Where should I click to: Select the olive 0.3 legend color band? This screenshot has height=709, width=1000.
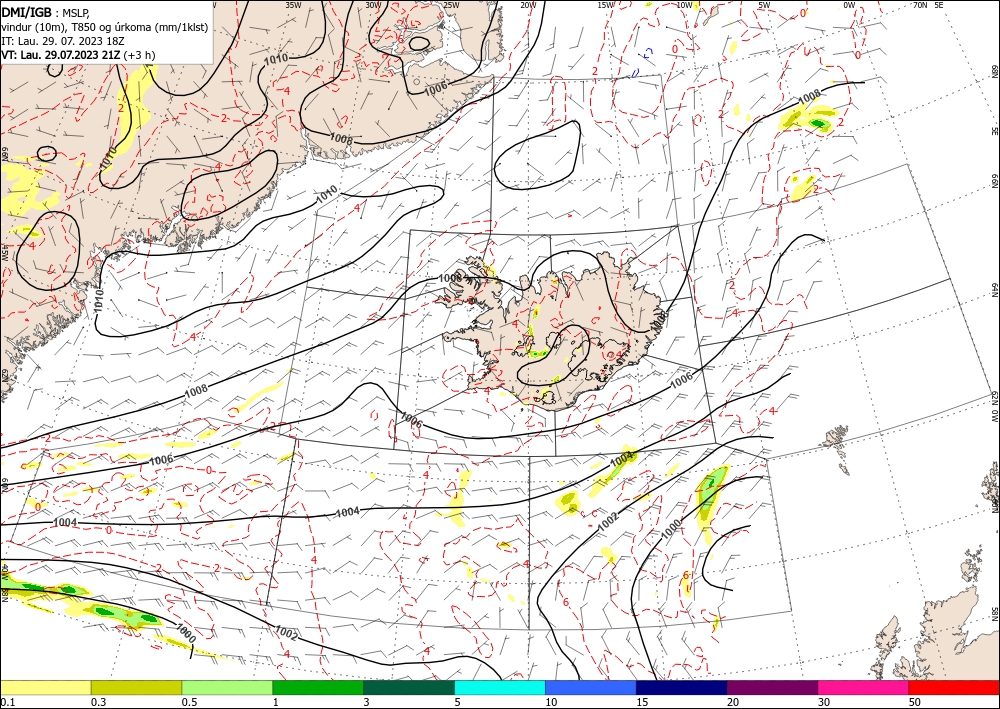pos(136,687)
